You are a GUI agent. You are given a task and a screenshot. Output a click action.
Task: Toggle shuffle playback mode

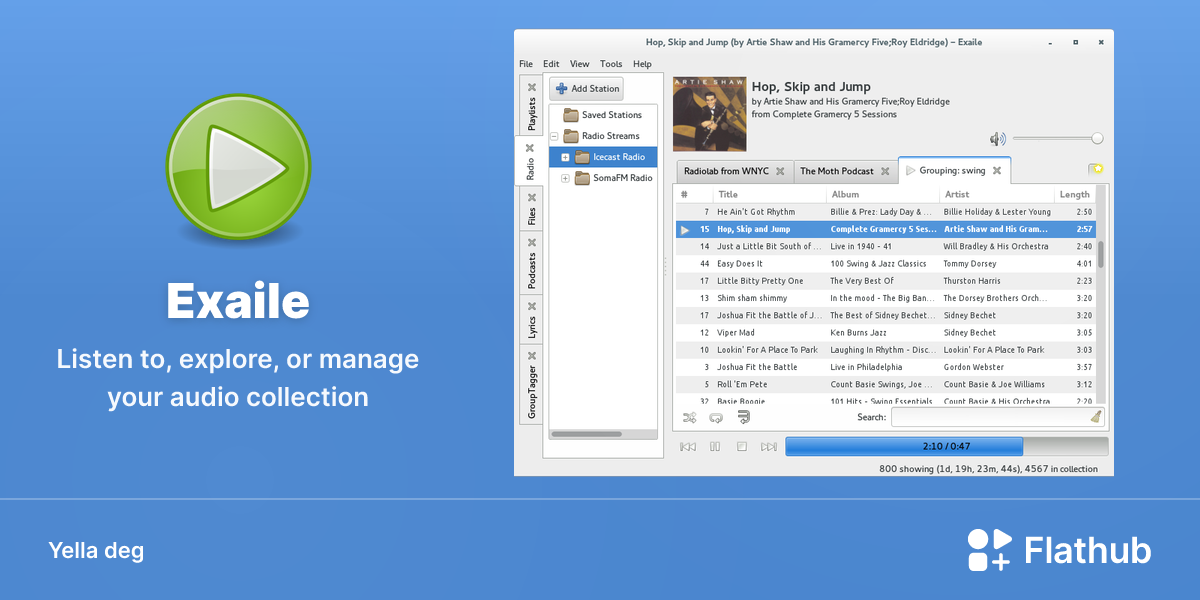(689, 417)
